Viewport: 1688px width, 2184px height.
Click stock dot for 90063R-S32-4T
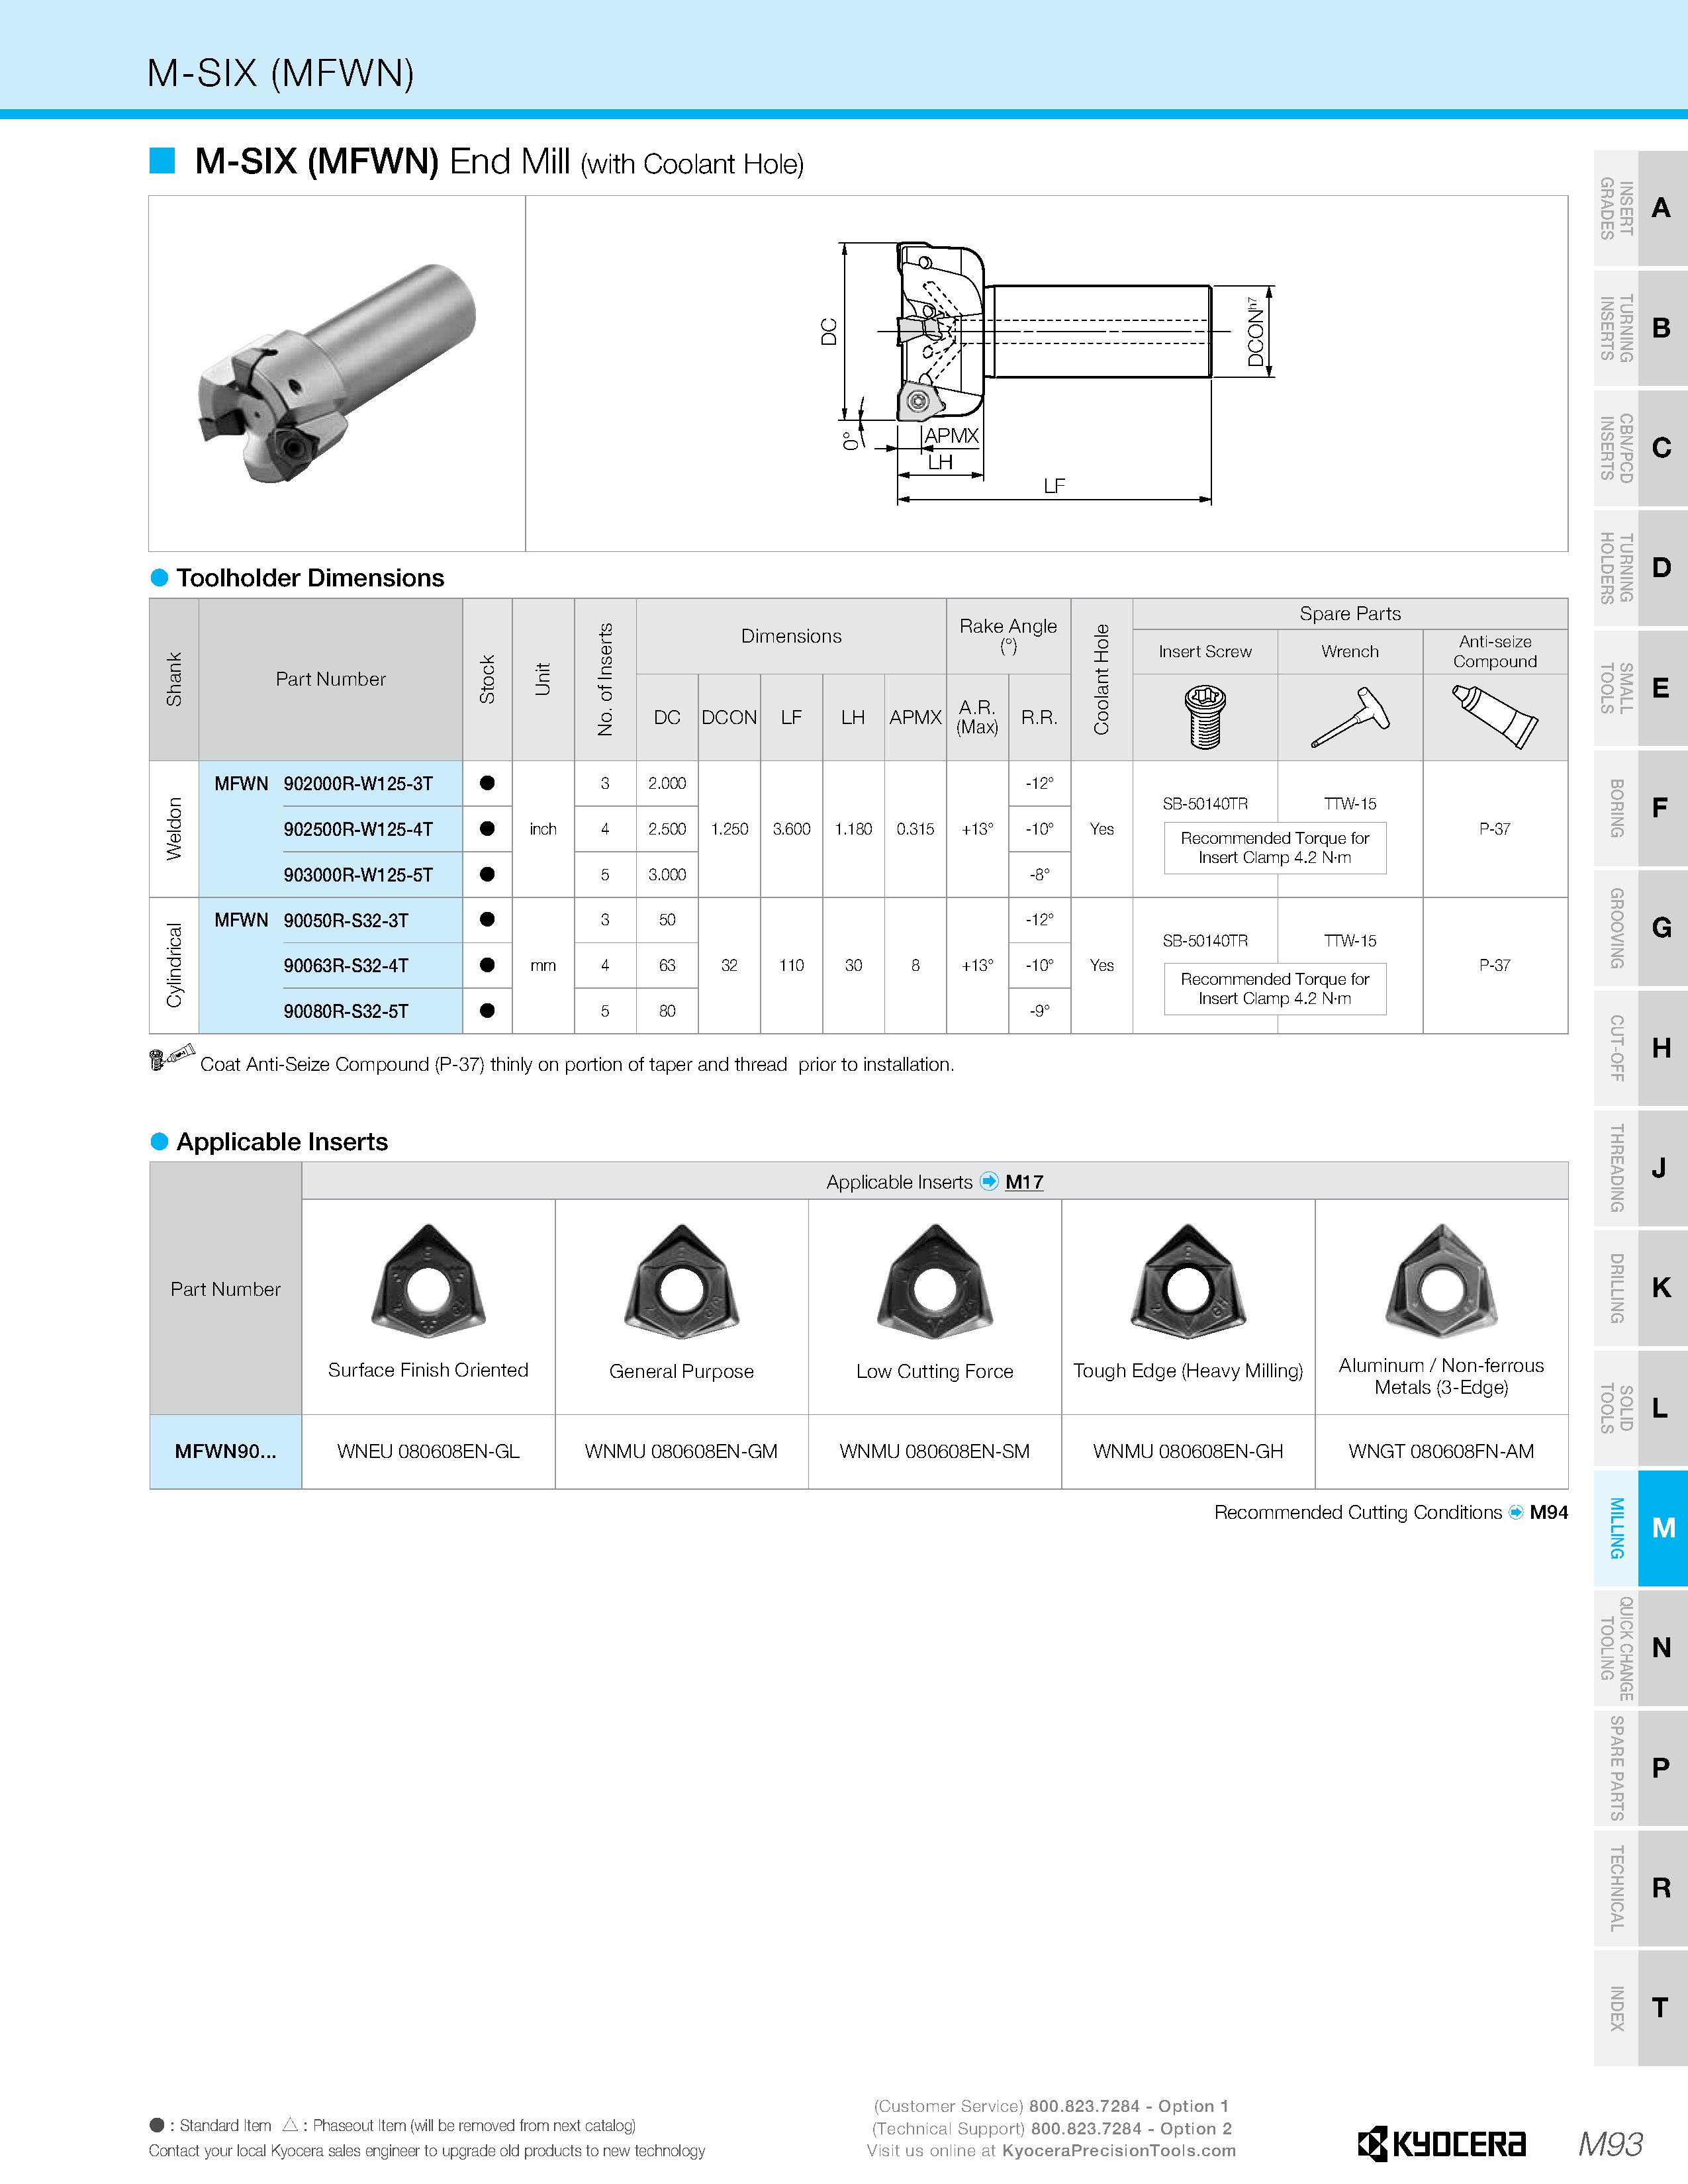(x=487, y=965)
